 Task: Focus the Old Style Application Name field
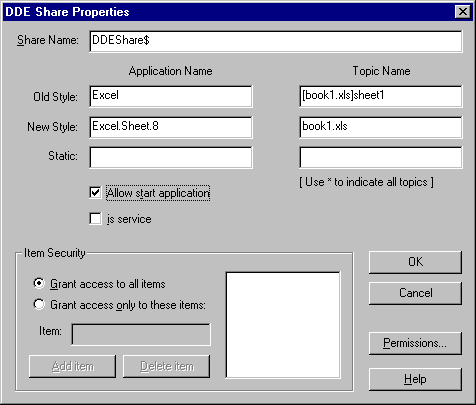click(171, 96)
